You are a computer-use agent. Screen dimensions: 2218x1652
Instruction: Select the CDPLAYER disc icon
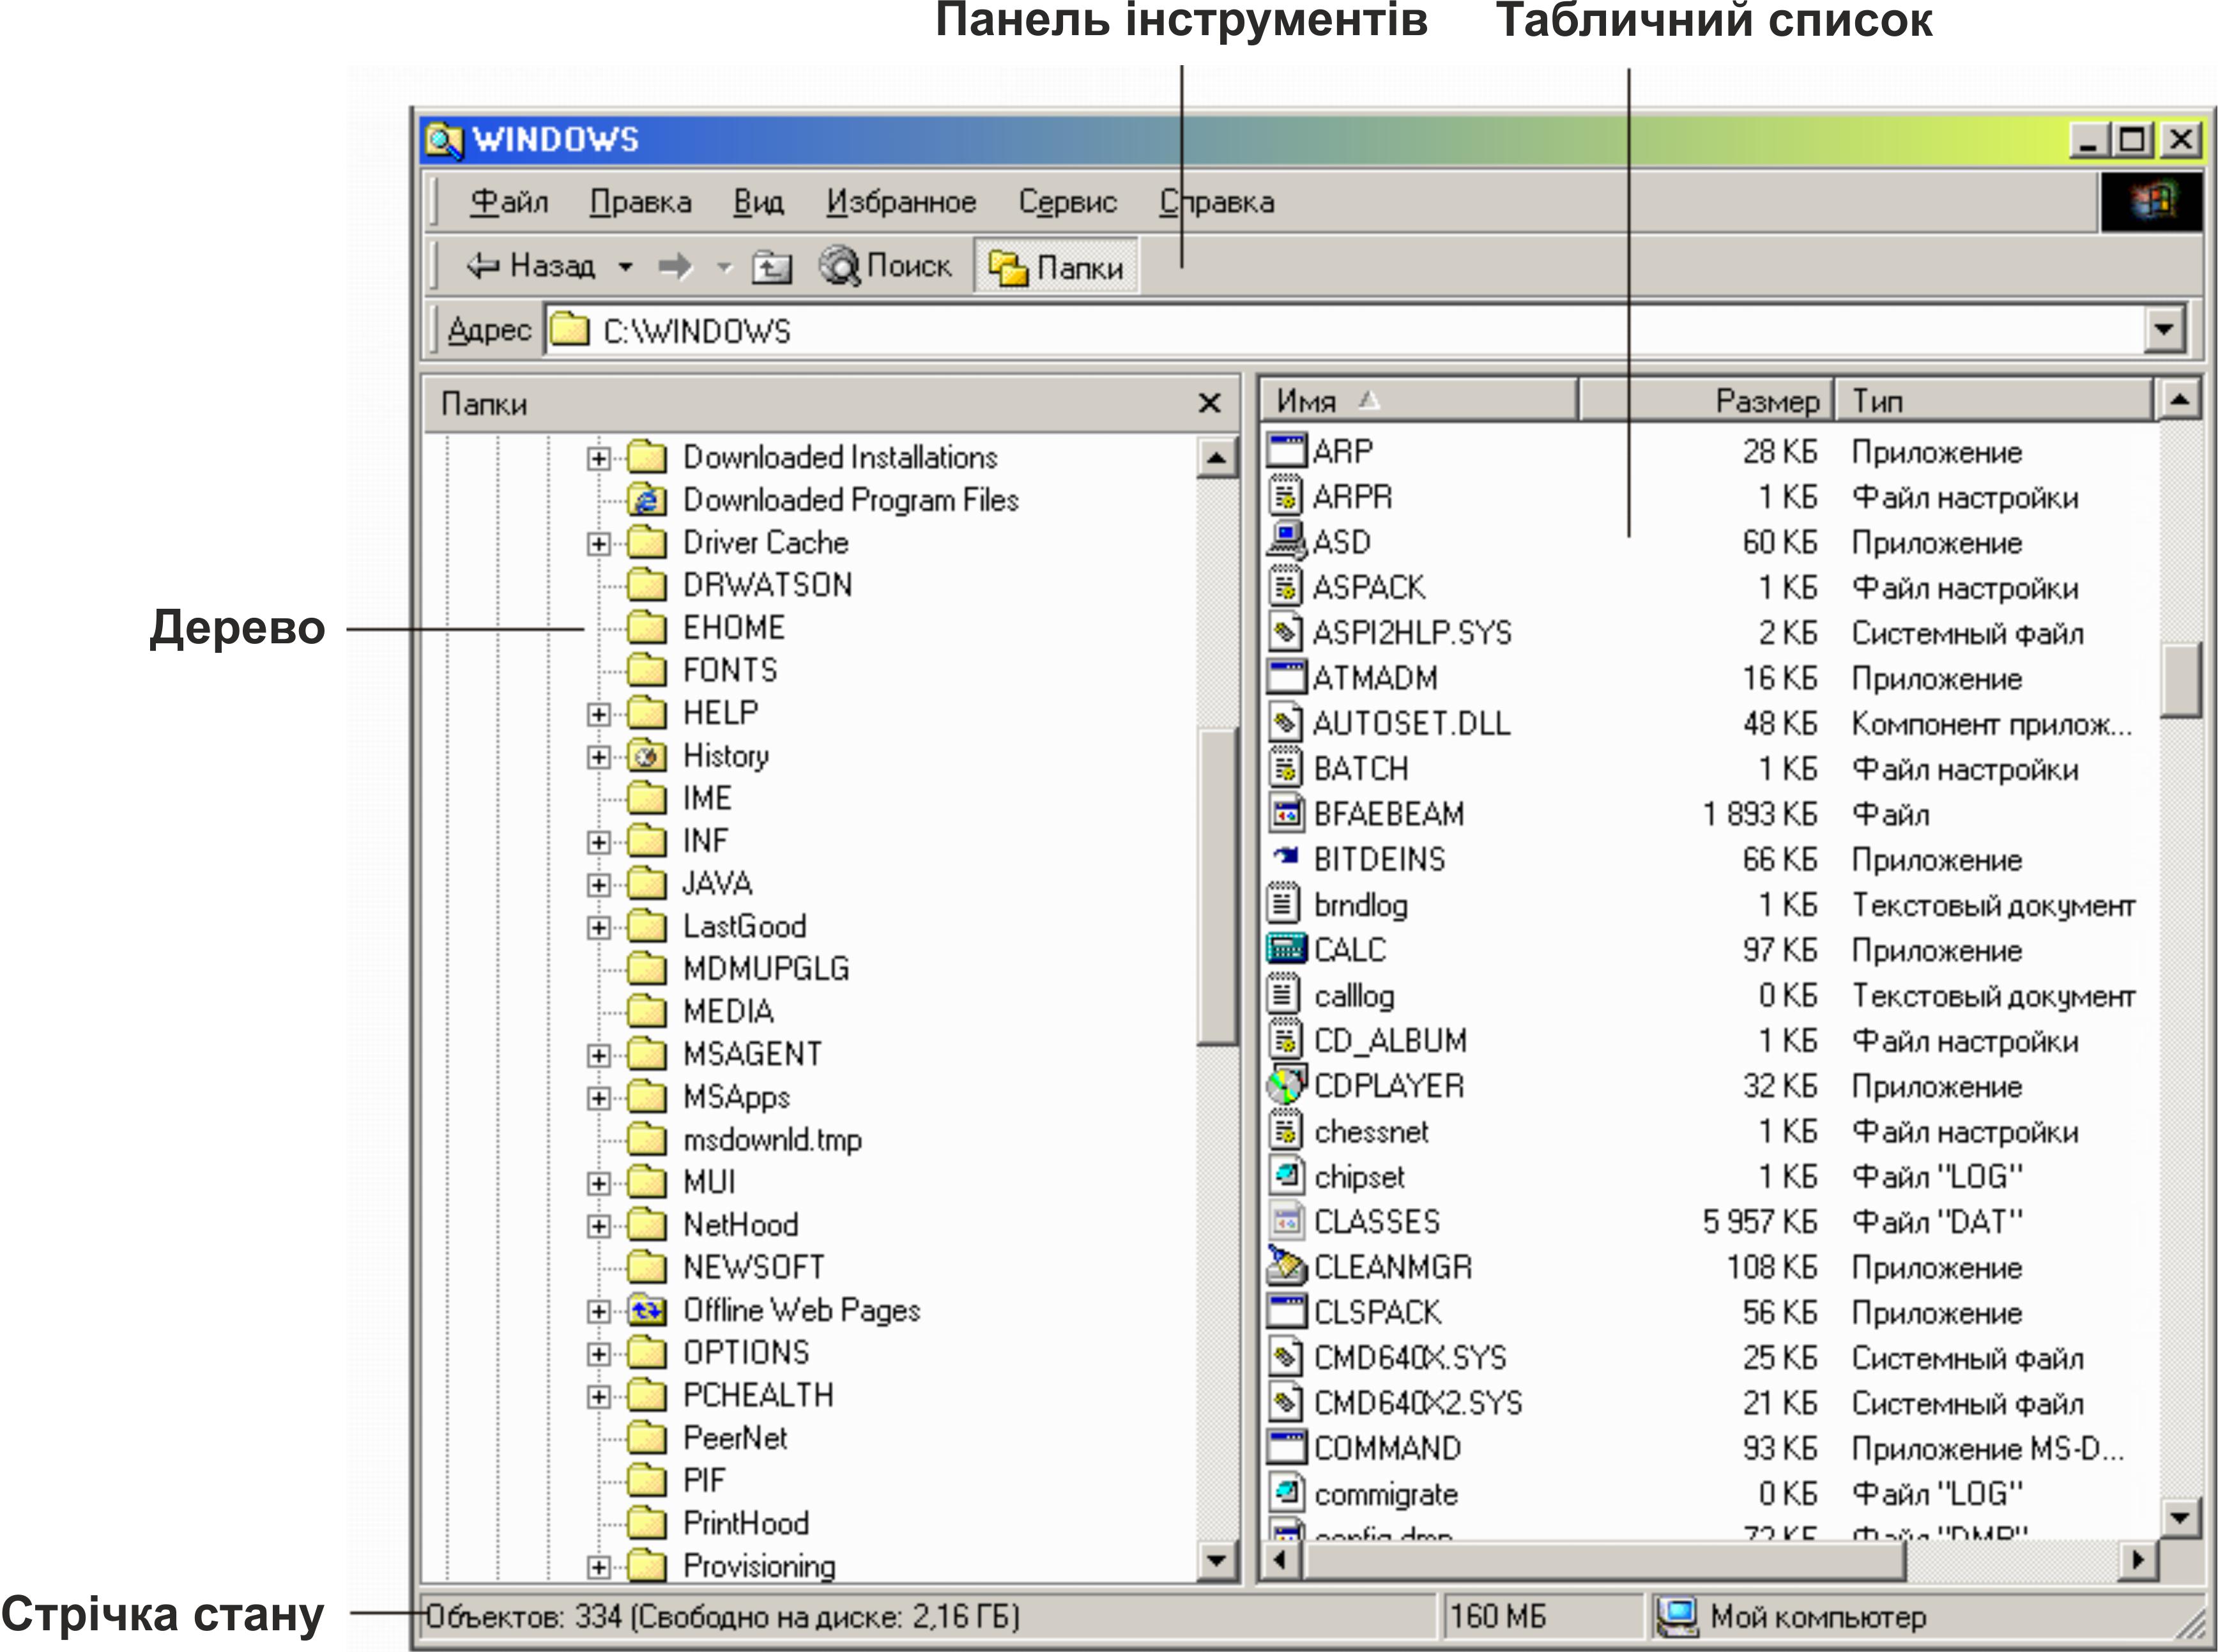coord(1286,1085)
